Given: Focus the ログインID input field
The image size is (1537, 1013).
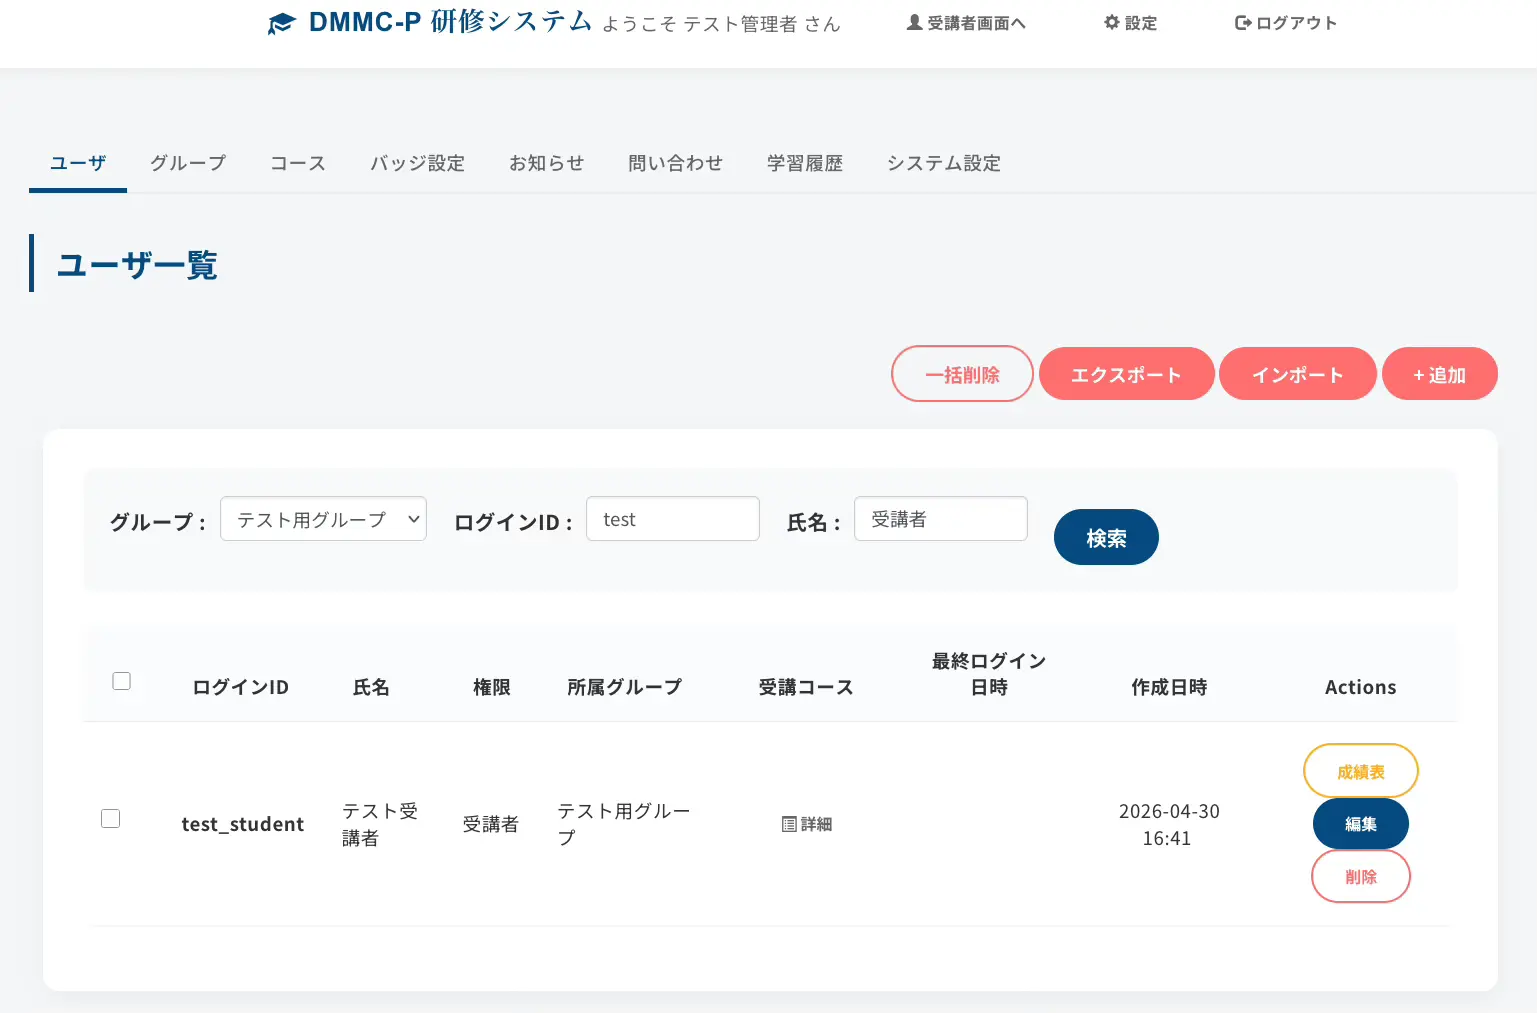Looking at the screenshot, I should click(672, 519).
